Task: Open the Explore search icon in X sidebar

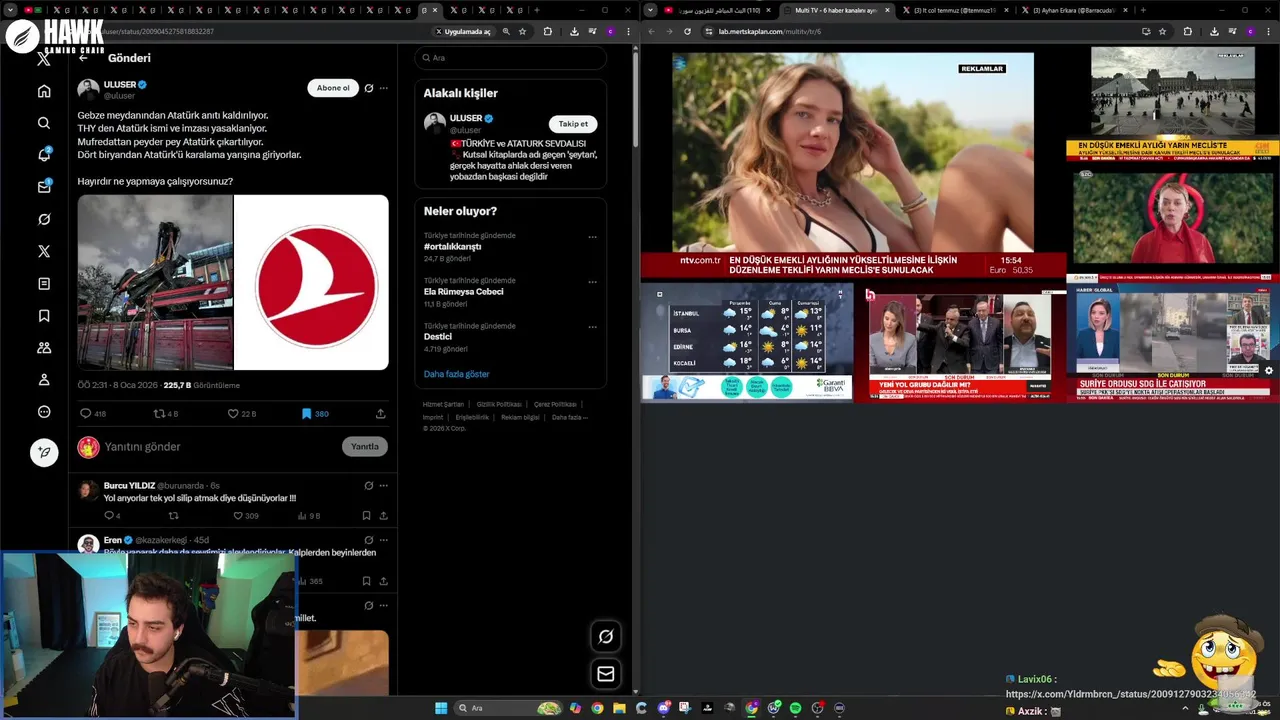Action: coord(44,123)
